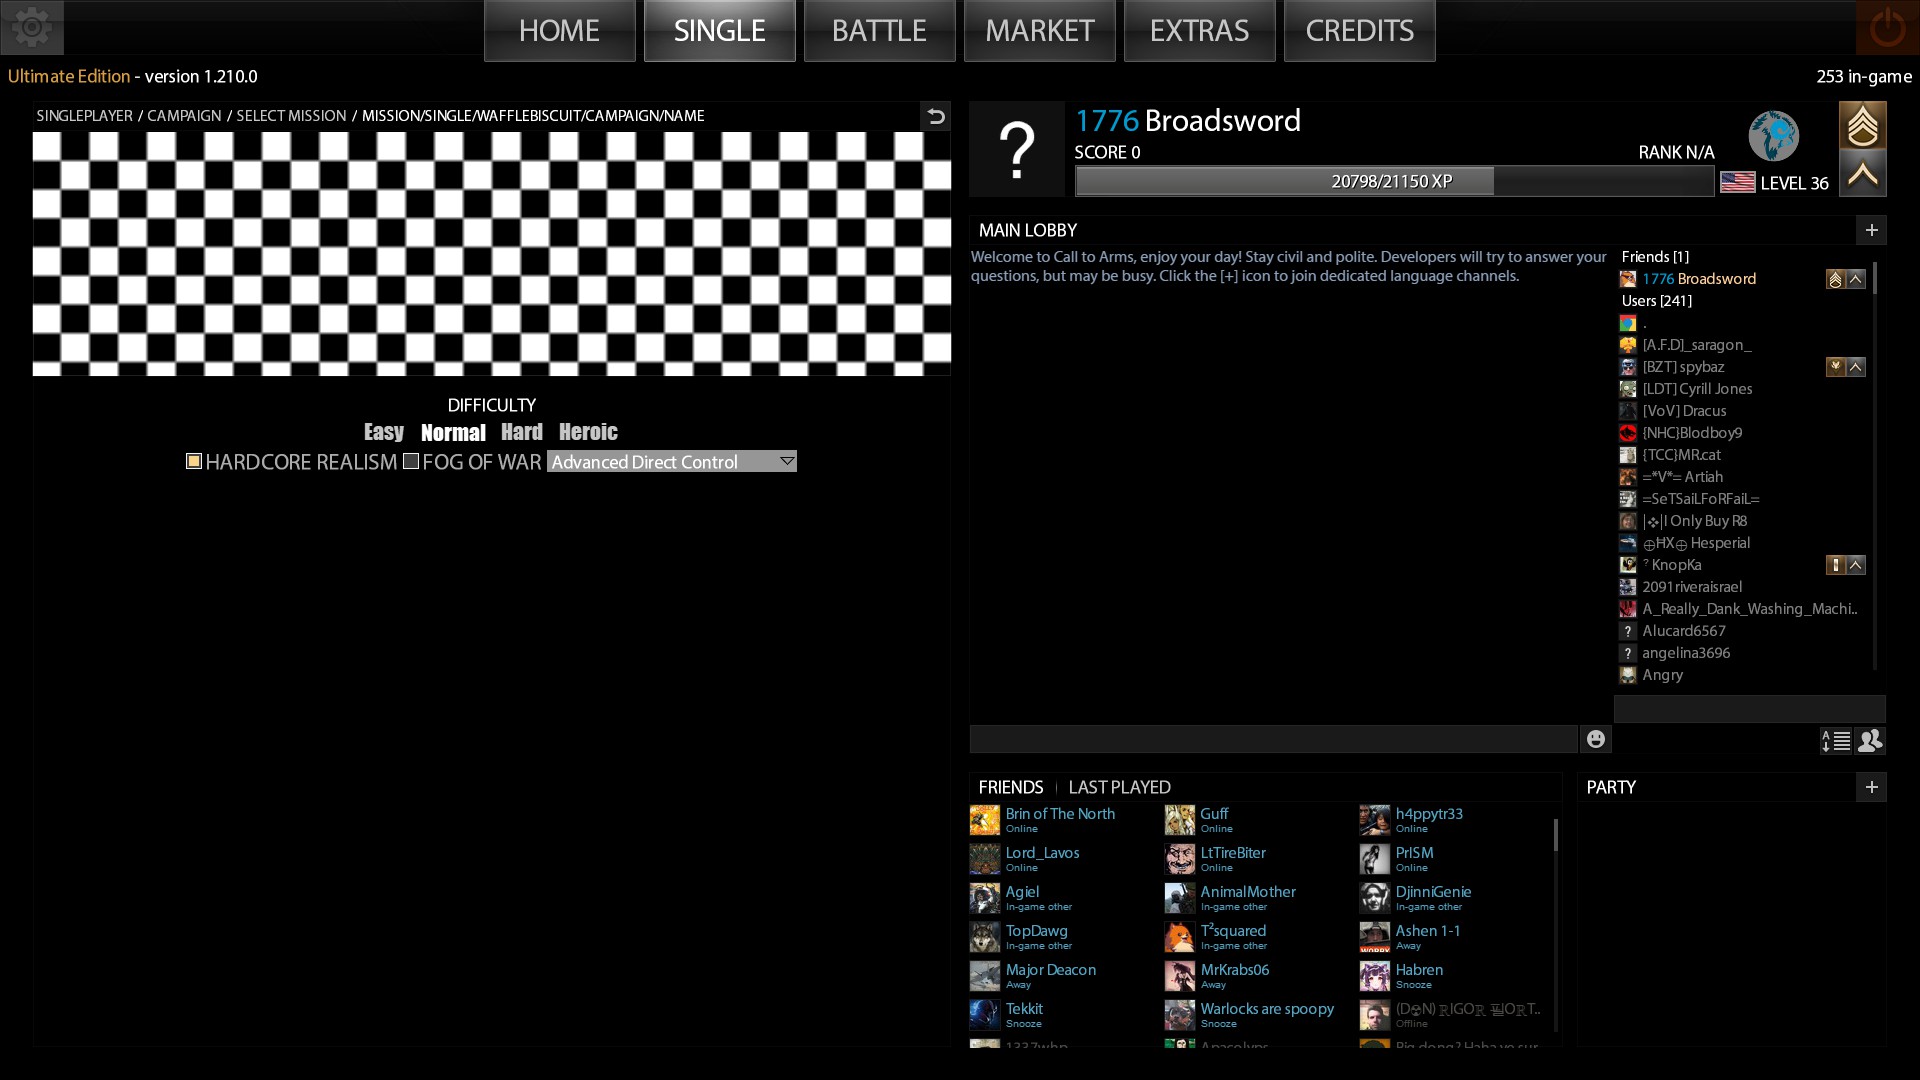Click friend Brin of The North

[1059, 814]
